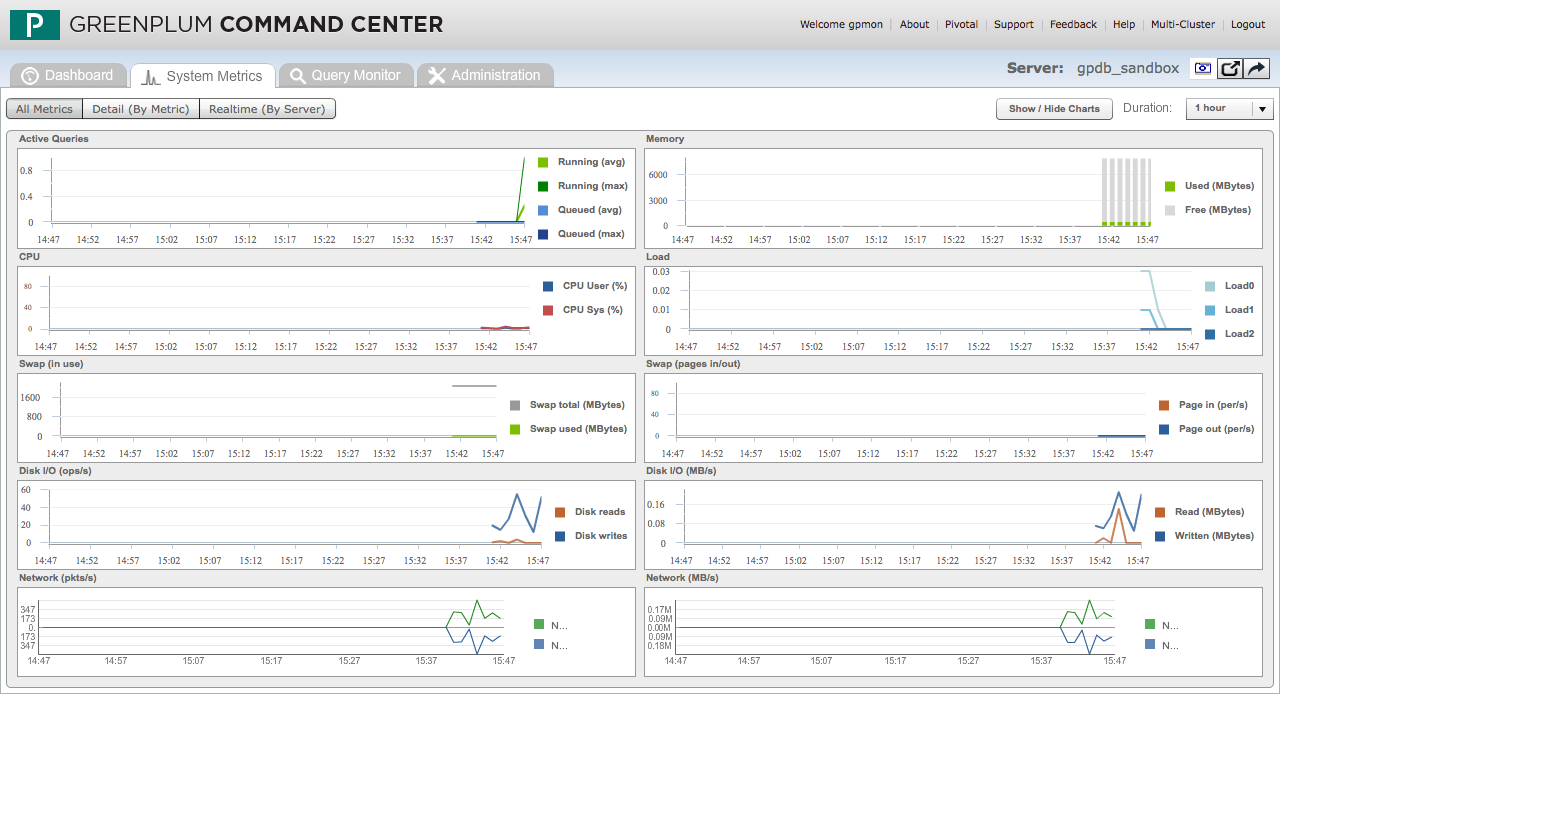Screen dimensions: 1560x820
Task: Click the gauge icon on Dashboard tab
Action: 30,76
